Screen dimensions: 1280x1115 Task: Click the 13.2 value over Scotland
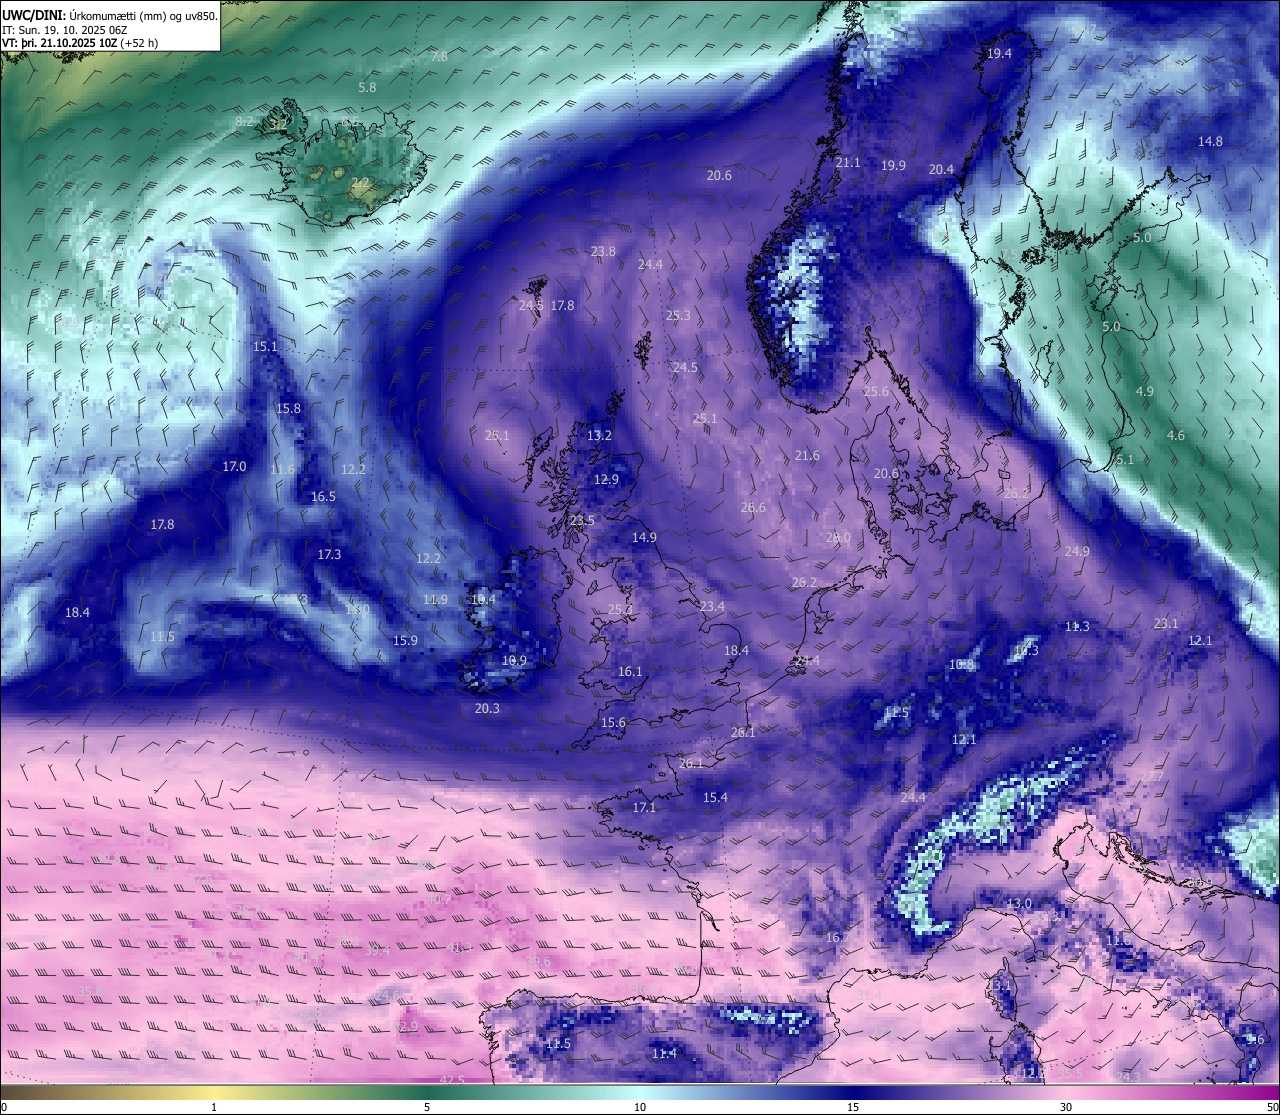click(x=599, y=436)
